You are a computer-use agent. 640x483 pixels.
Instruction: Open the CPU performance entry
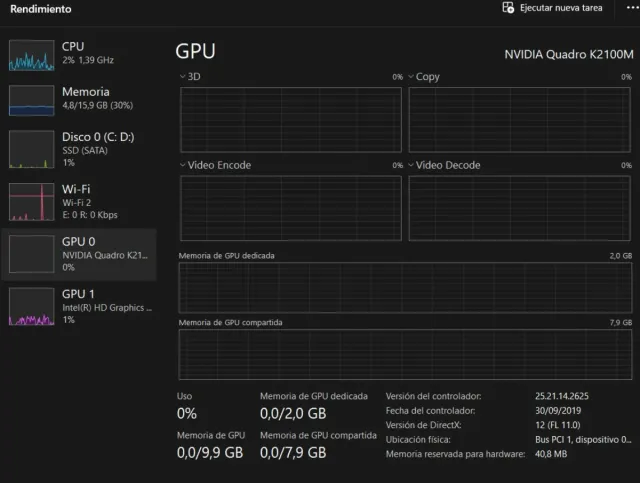pyautogui.click(x=80, y=55)
